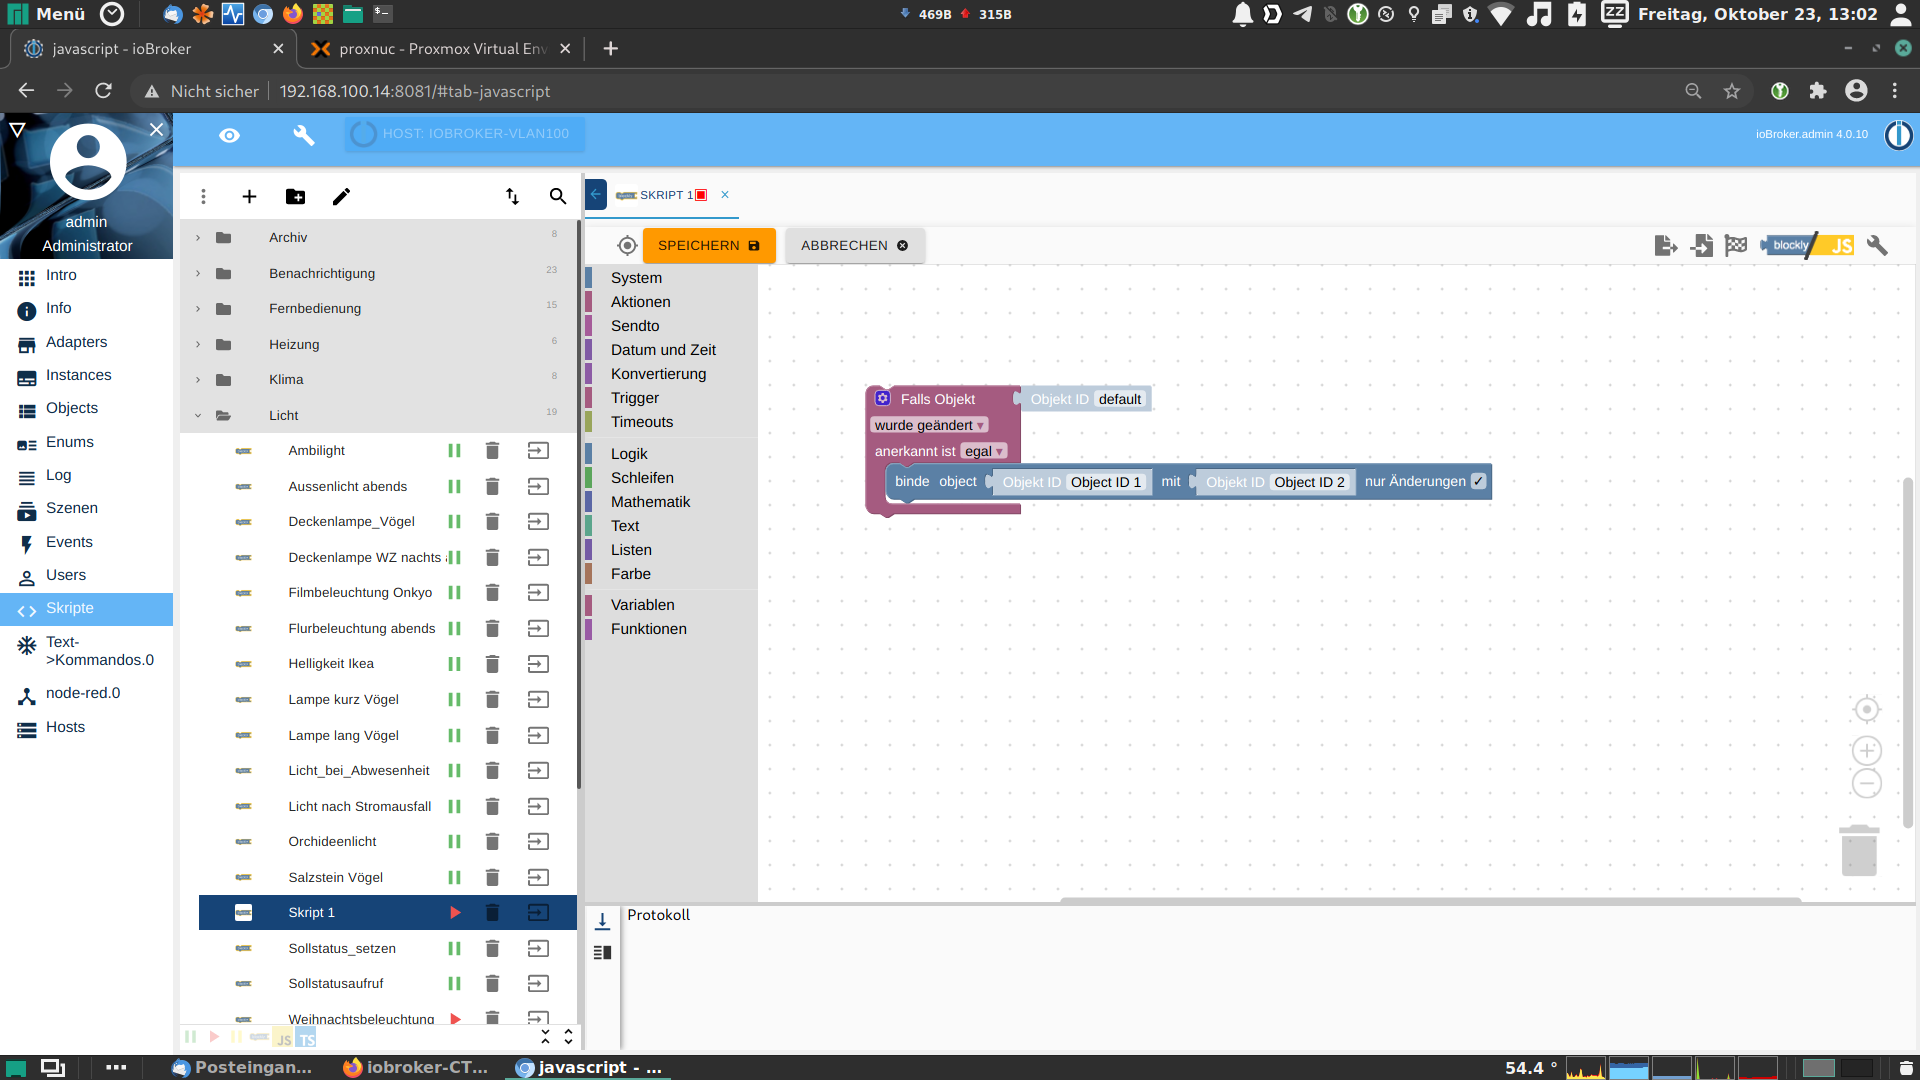
Task: Open Timeouts block category
Action: (x=642, y=422)
